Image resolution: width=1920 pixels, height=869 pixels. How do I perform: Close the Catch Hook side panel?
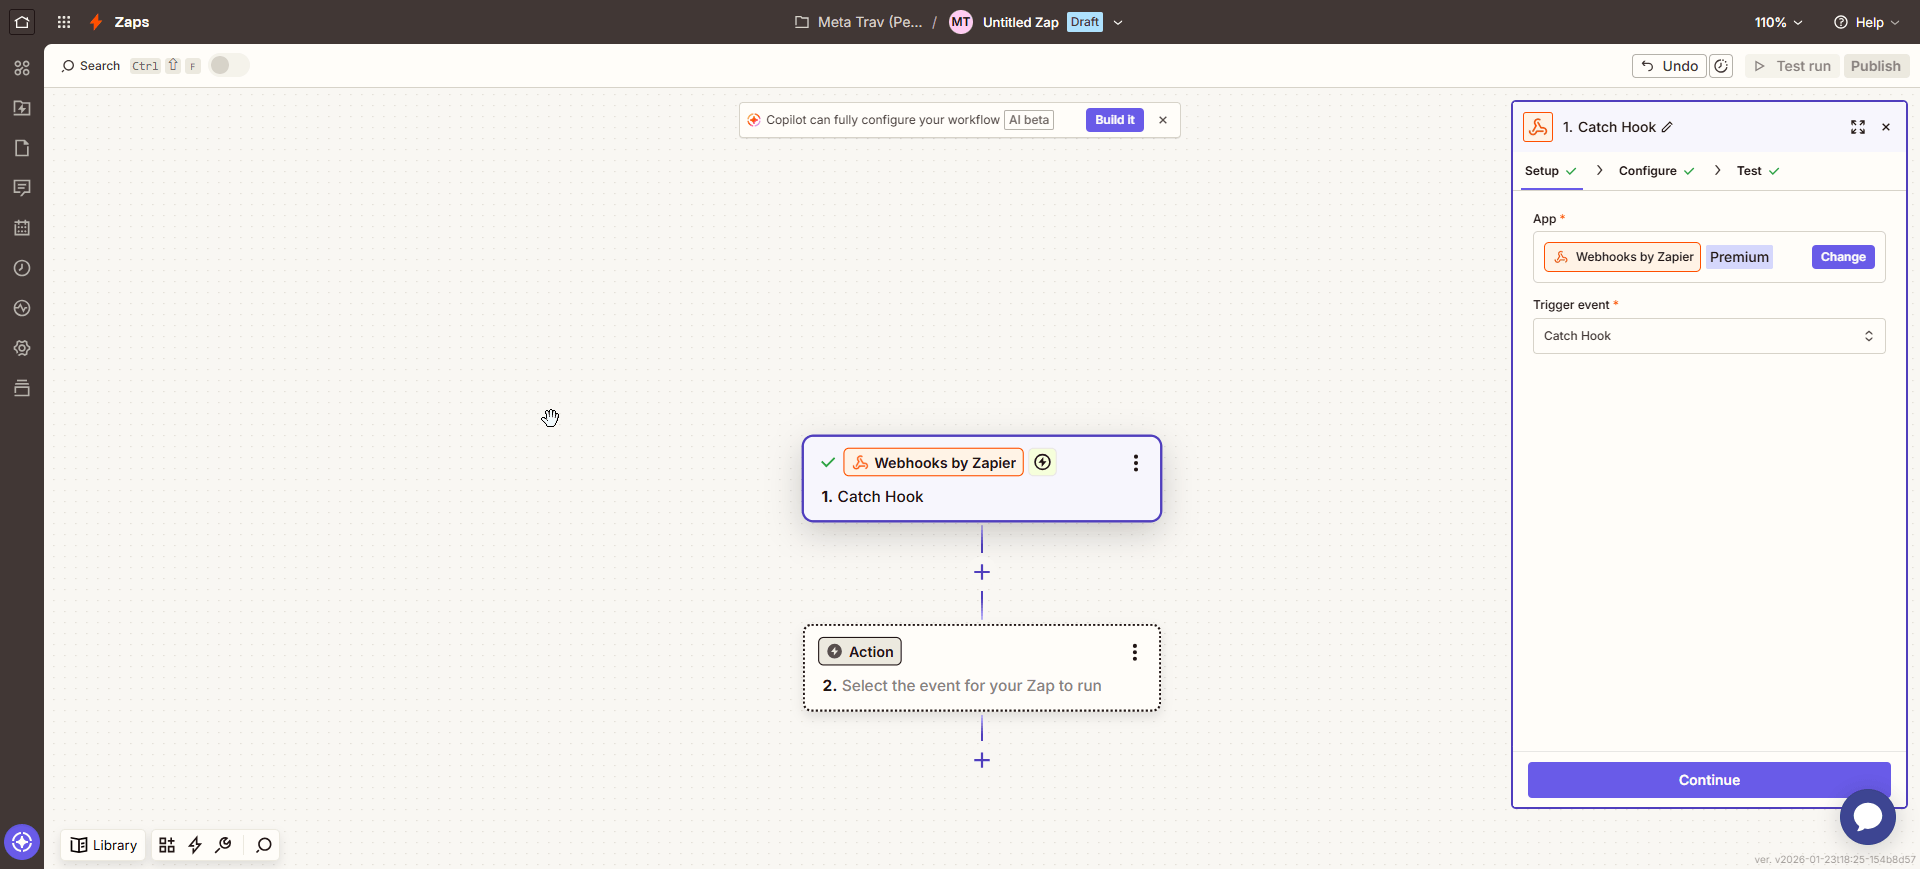[1886, 127]
